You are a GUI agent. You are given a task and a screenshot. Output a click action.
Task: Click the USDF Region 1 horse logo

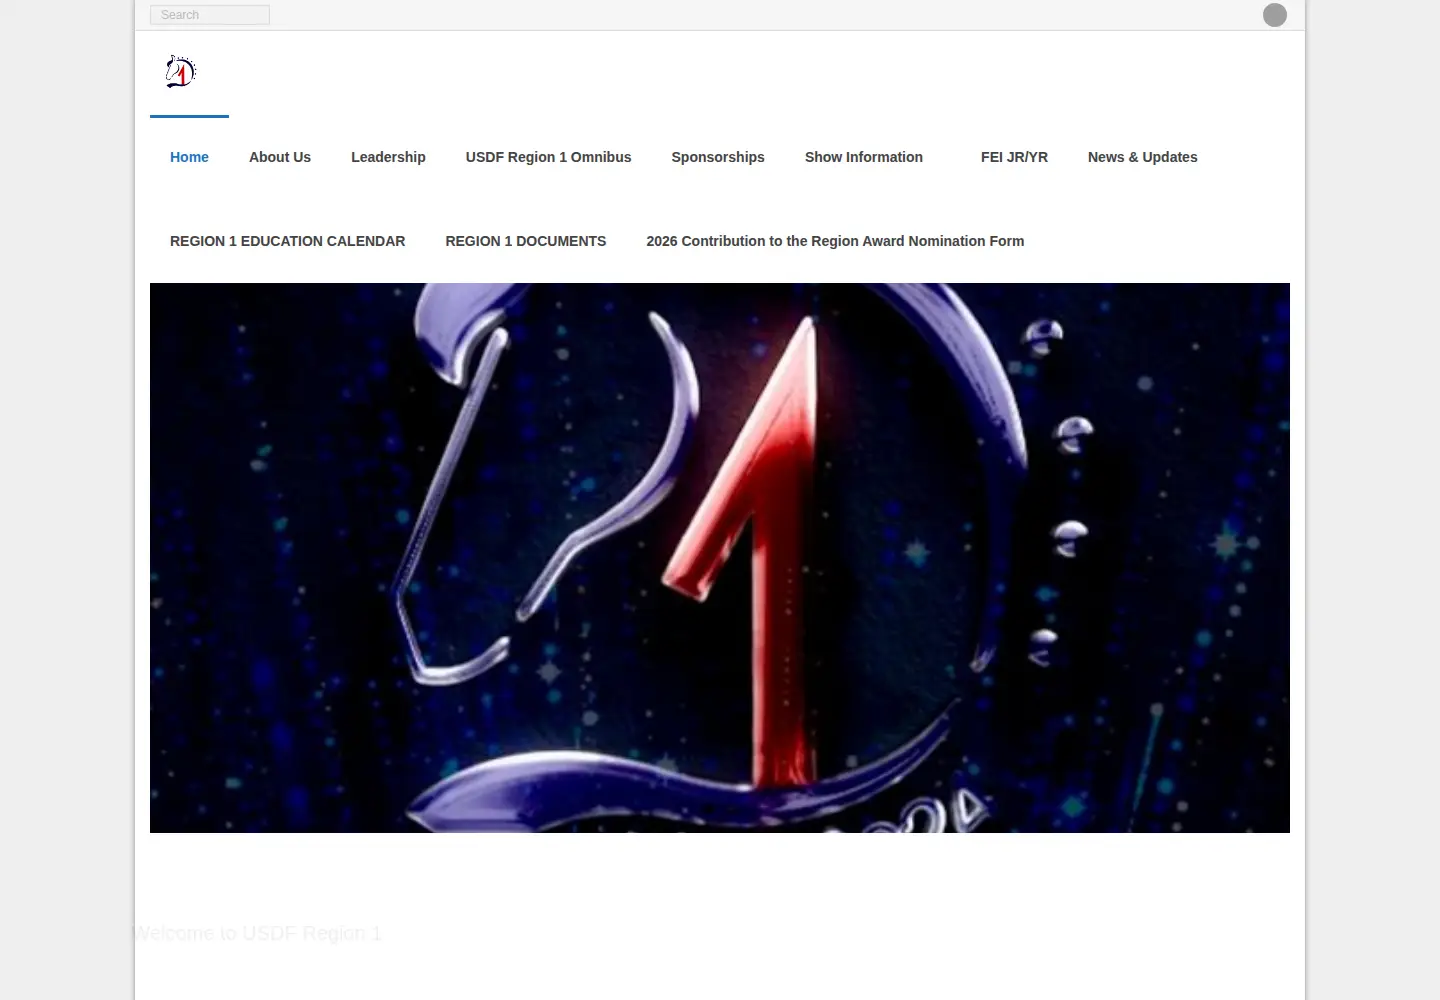pos(181,72)
